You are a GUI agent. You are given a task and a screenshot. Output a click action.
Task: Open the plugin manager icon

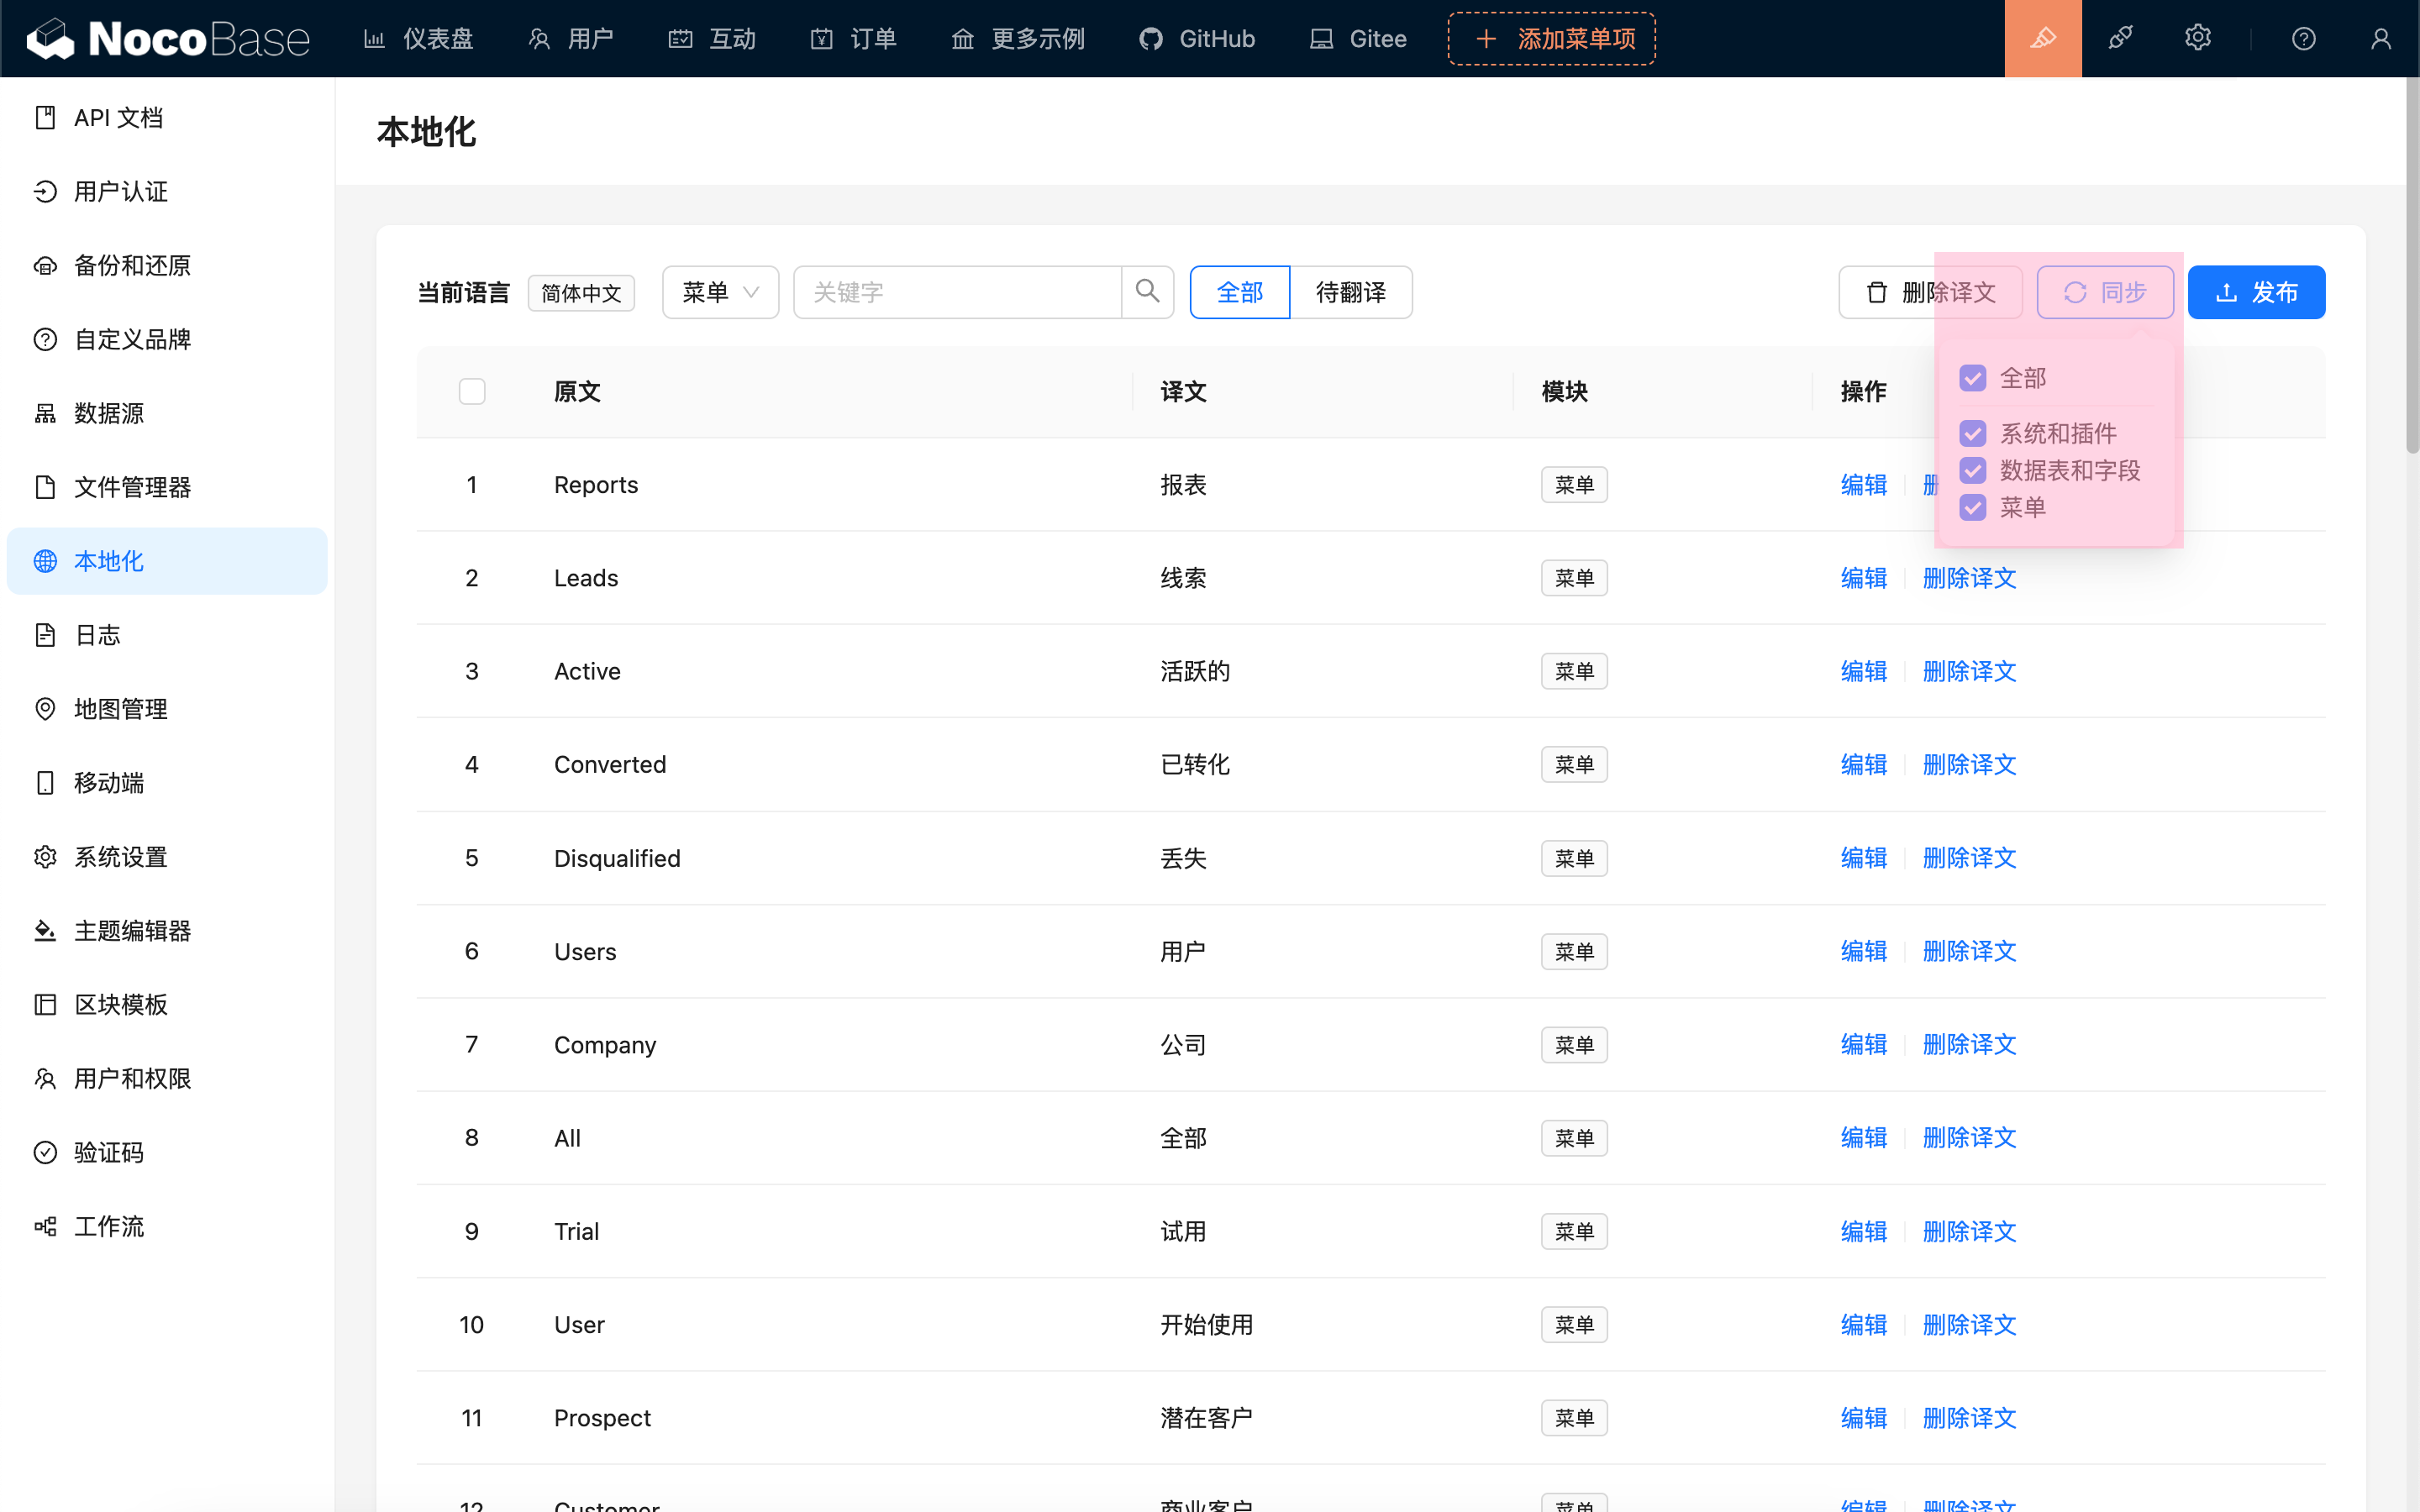click(x=2120, y=39)
